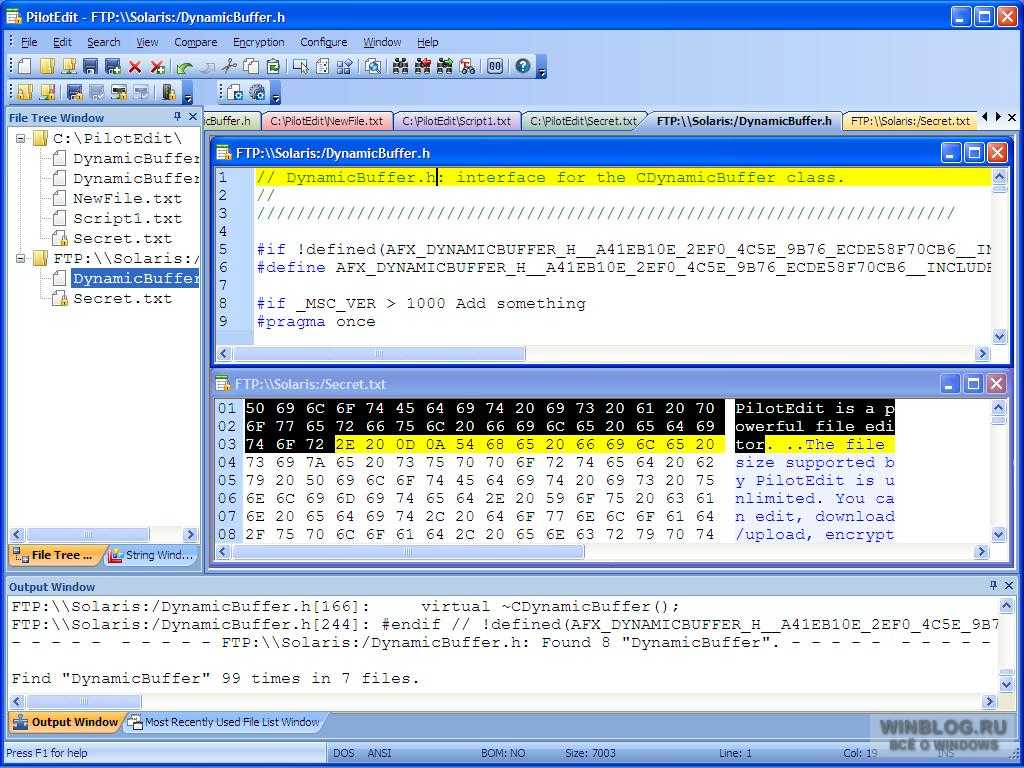Click the Secret.txt hex view horizontal scrollbar thumb
Image resolution: width=1024 pixels, height=768 pixels.
409,552
